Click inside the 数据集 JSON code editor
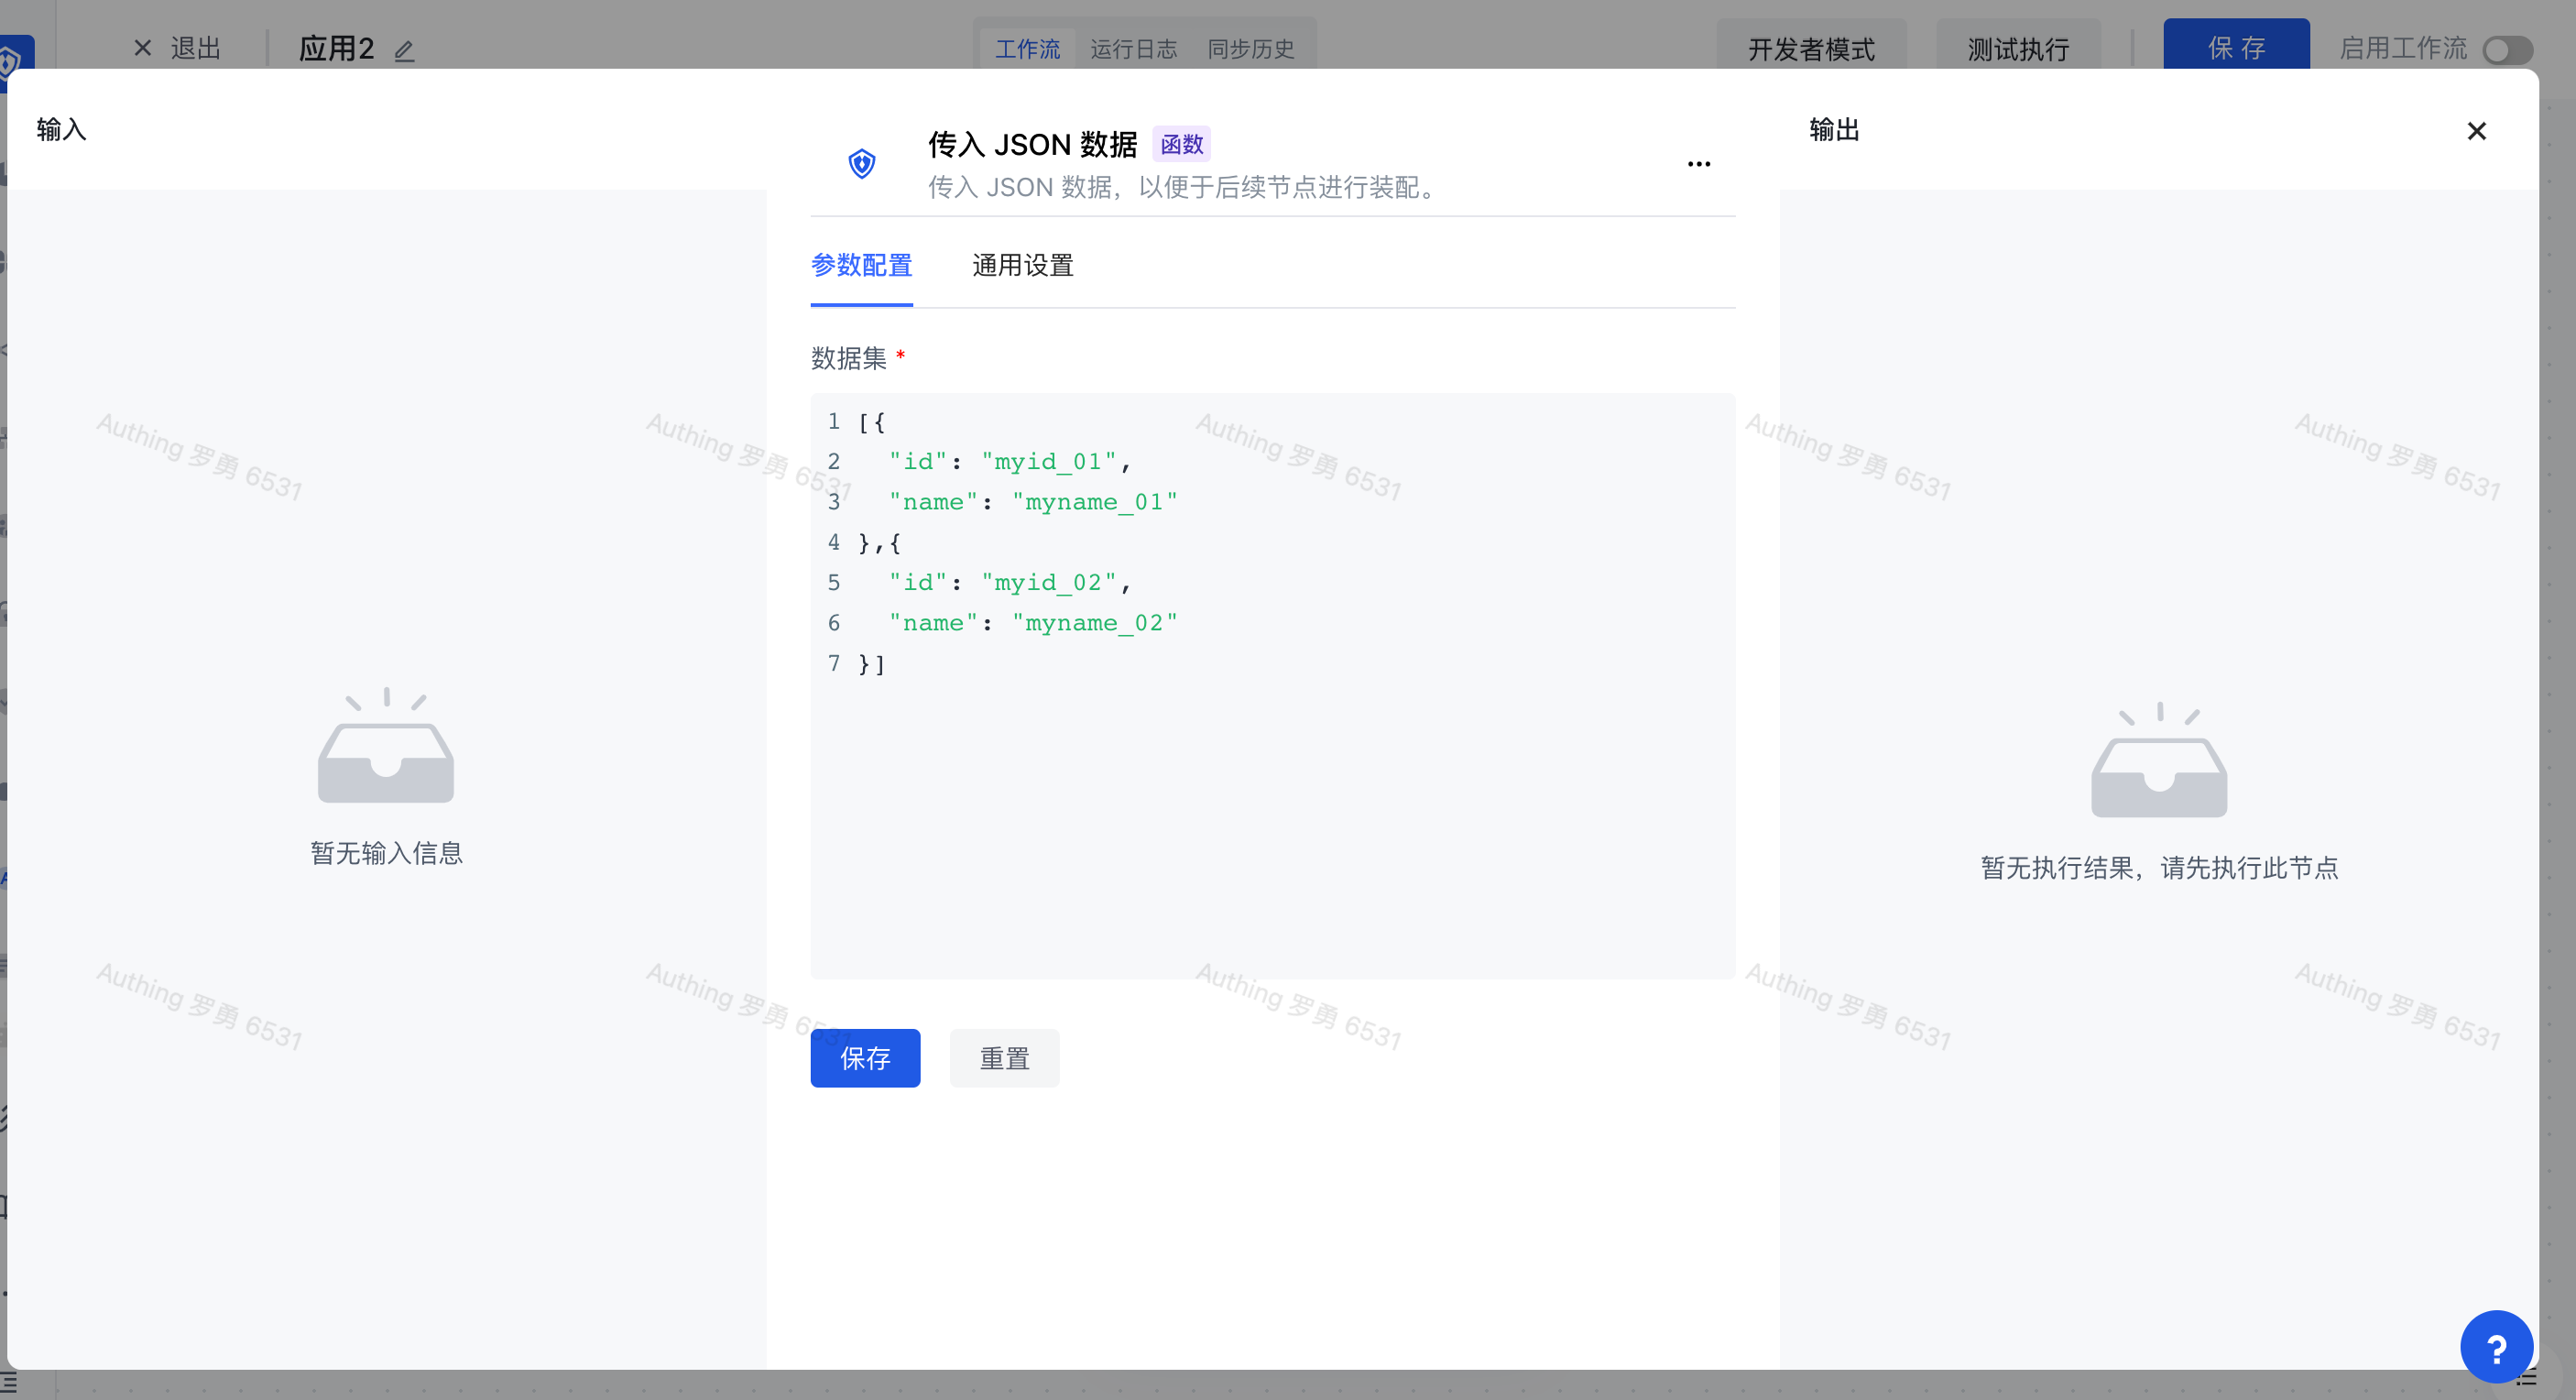2576x1400 pixels. coord(1272,800)
